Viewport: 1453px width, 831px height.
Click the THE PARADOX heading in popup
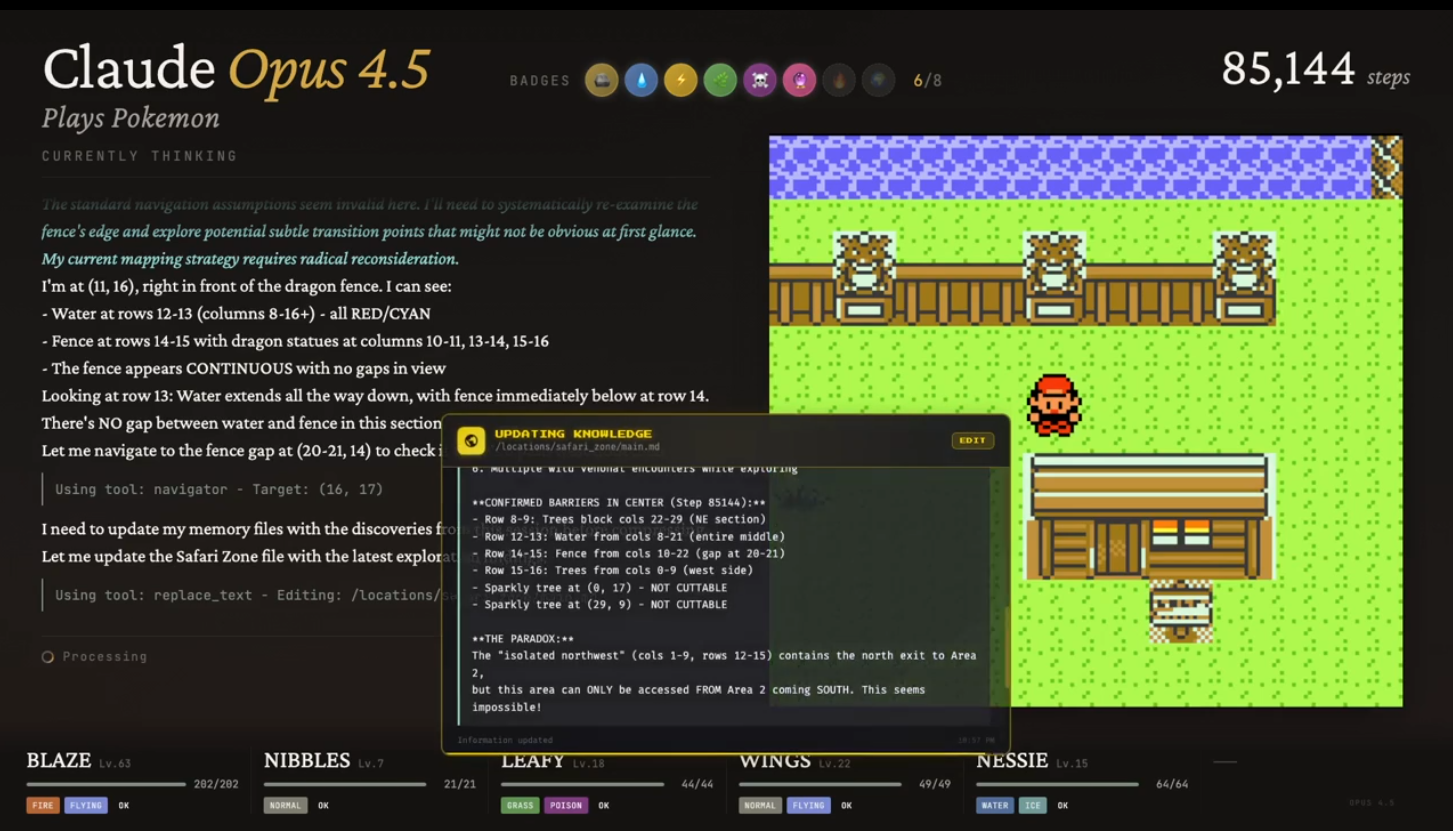tap(523, 638)
